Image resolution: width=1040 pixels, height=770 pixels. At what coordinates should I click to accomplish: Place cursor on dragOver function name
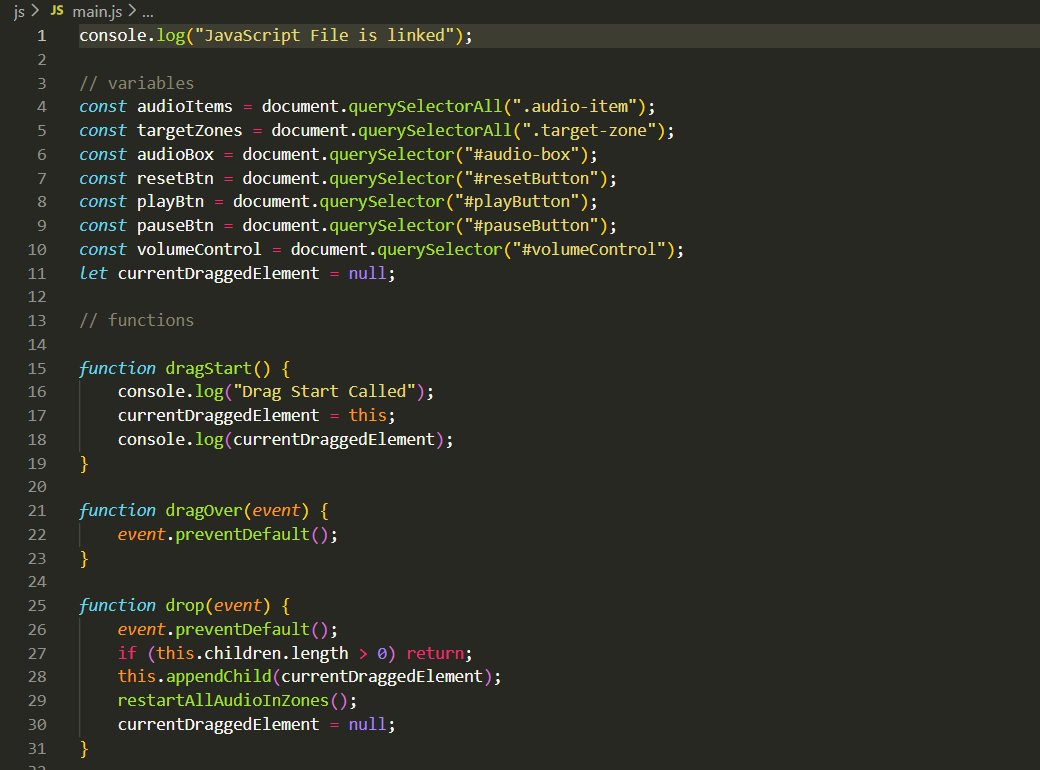click(203, 511)
